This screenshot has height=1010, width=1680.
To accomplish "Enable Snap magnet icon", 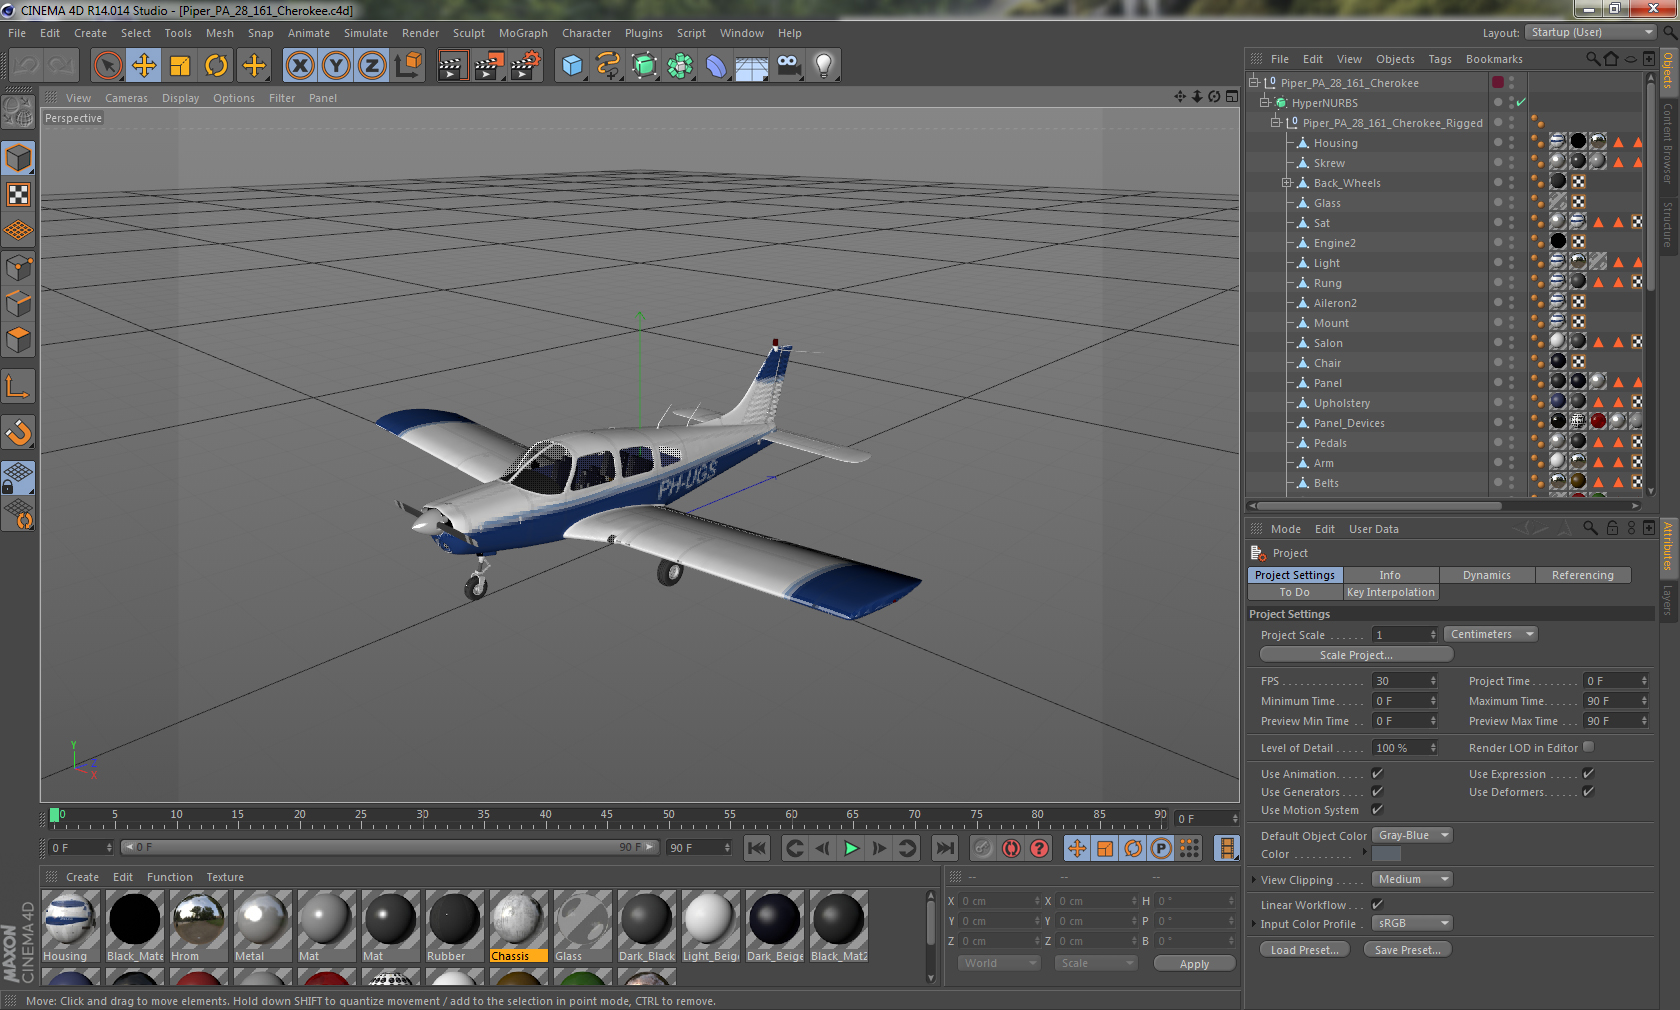I will [x=18, y=432].
